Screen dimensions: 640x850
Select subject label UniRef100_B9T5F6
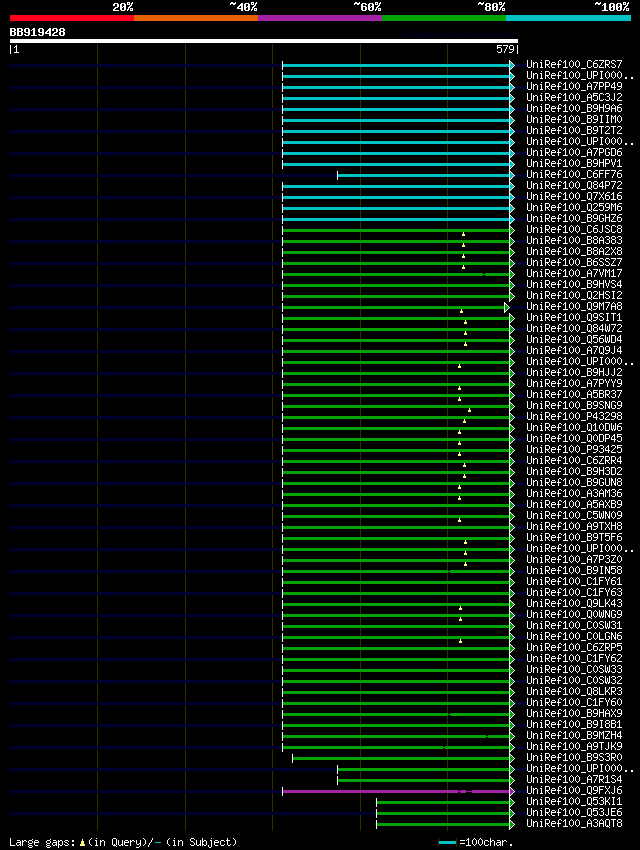(x=574, y=537)
